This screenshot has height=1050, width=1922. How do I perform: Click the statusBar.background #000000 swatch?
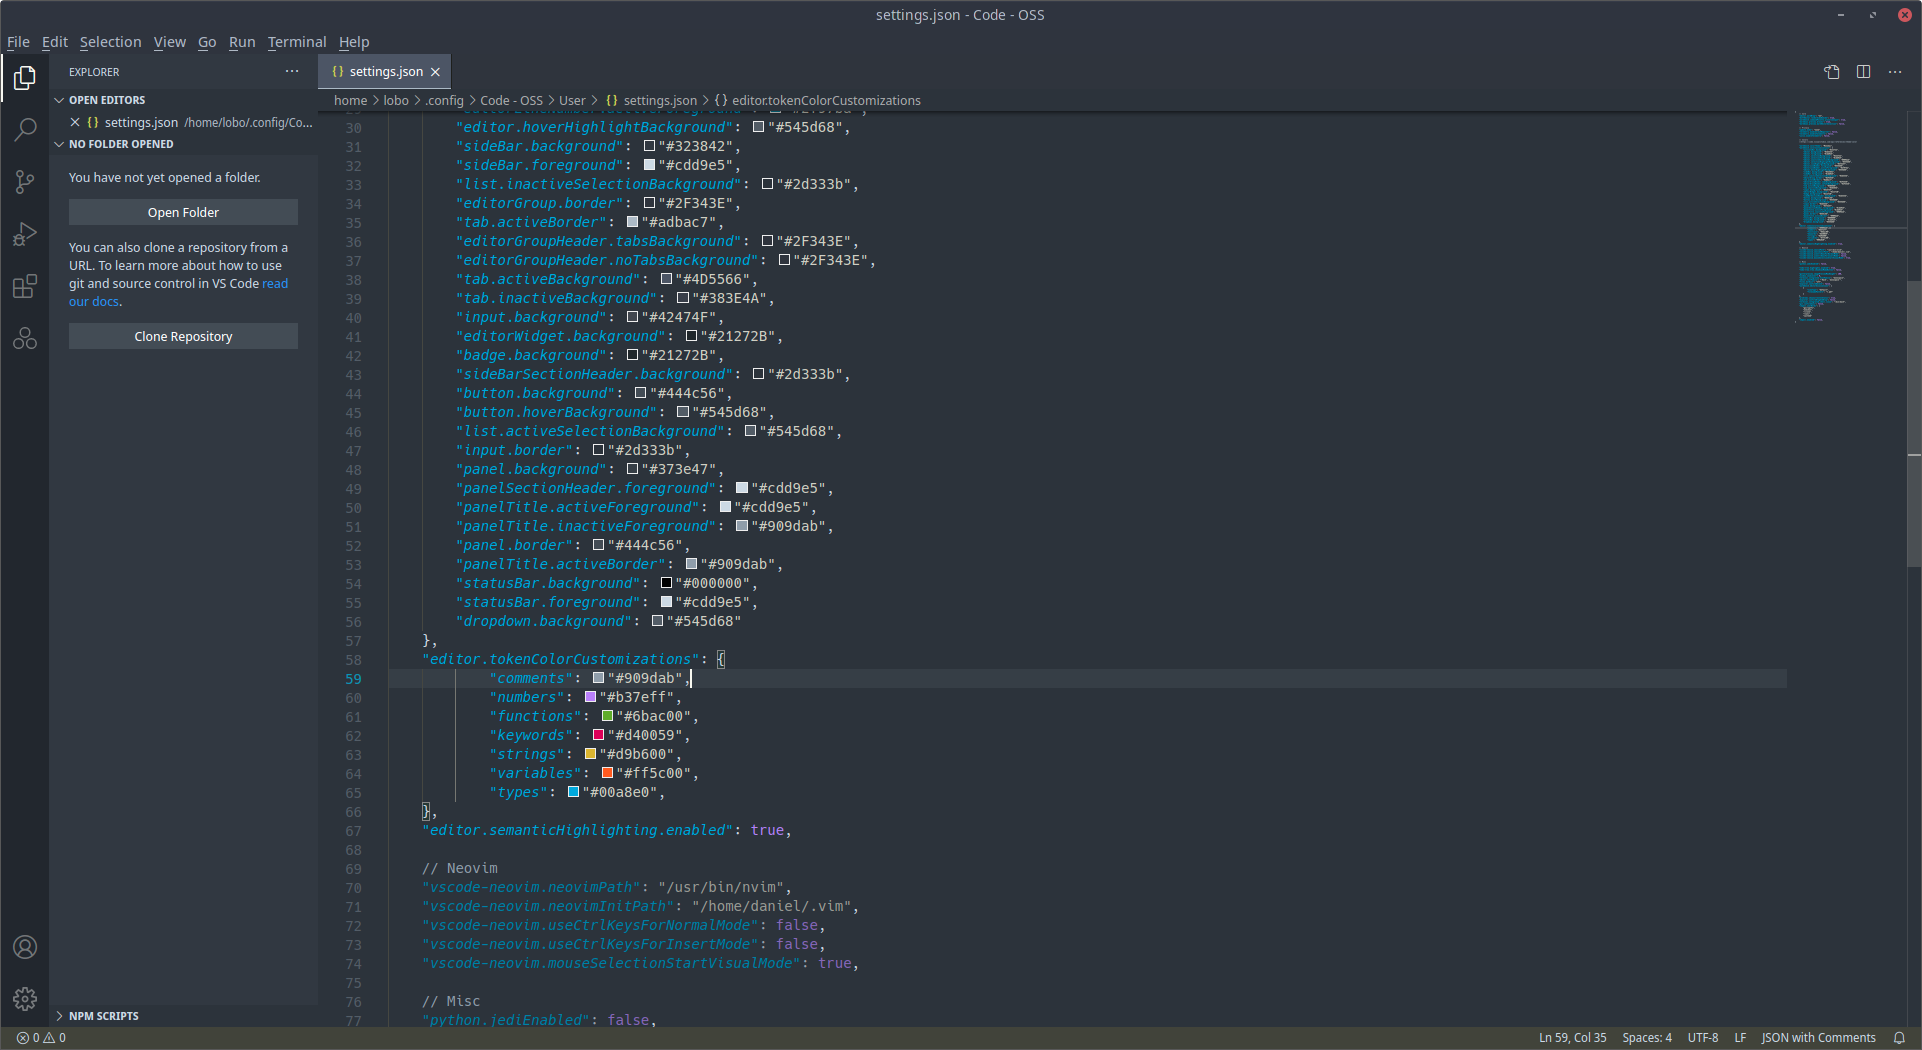coord(666,583)
